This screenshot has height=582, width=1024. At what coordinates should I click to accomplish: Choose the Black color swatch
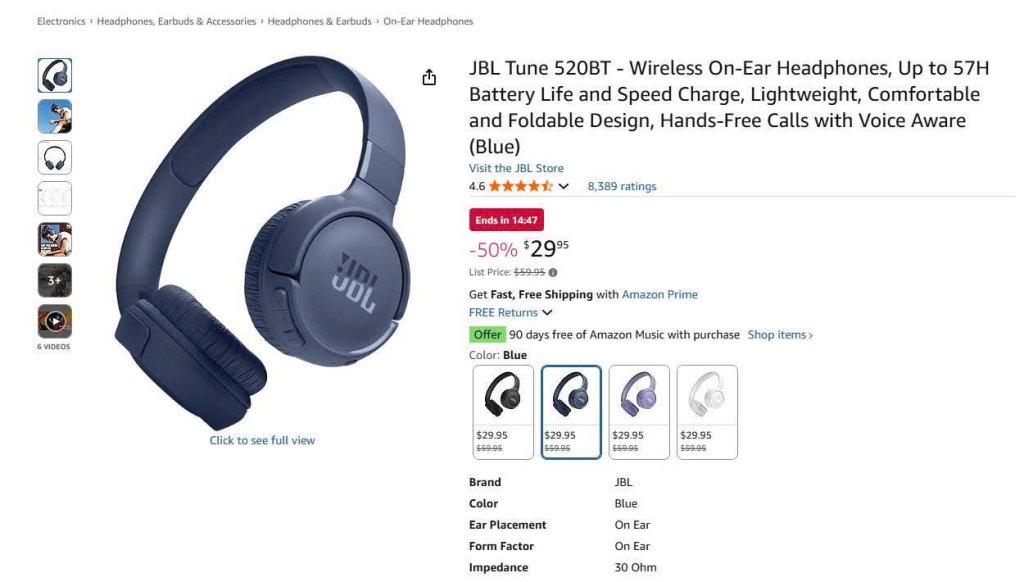[x=503, y=412]
